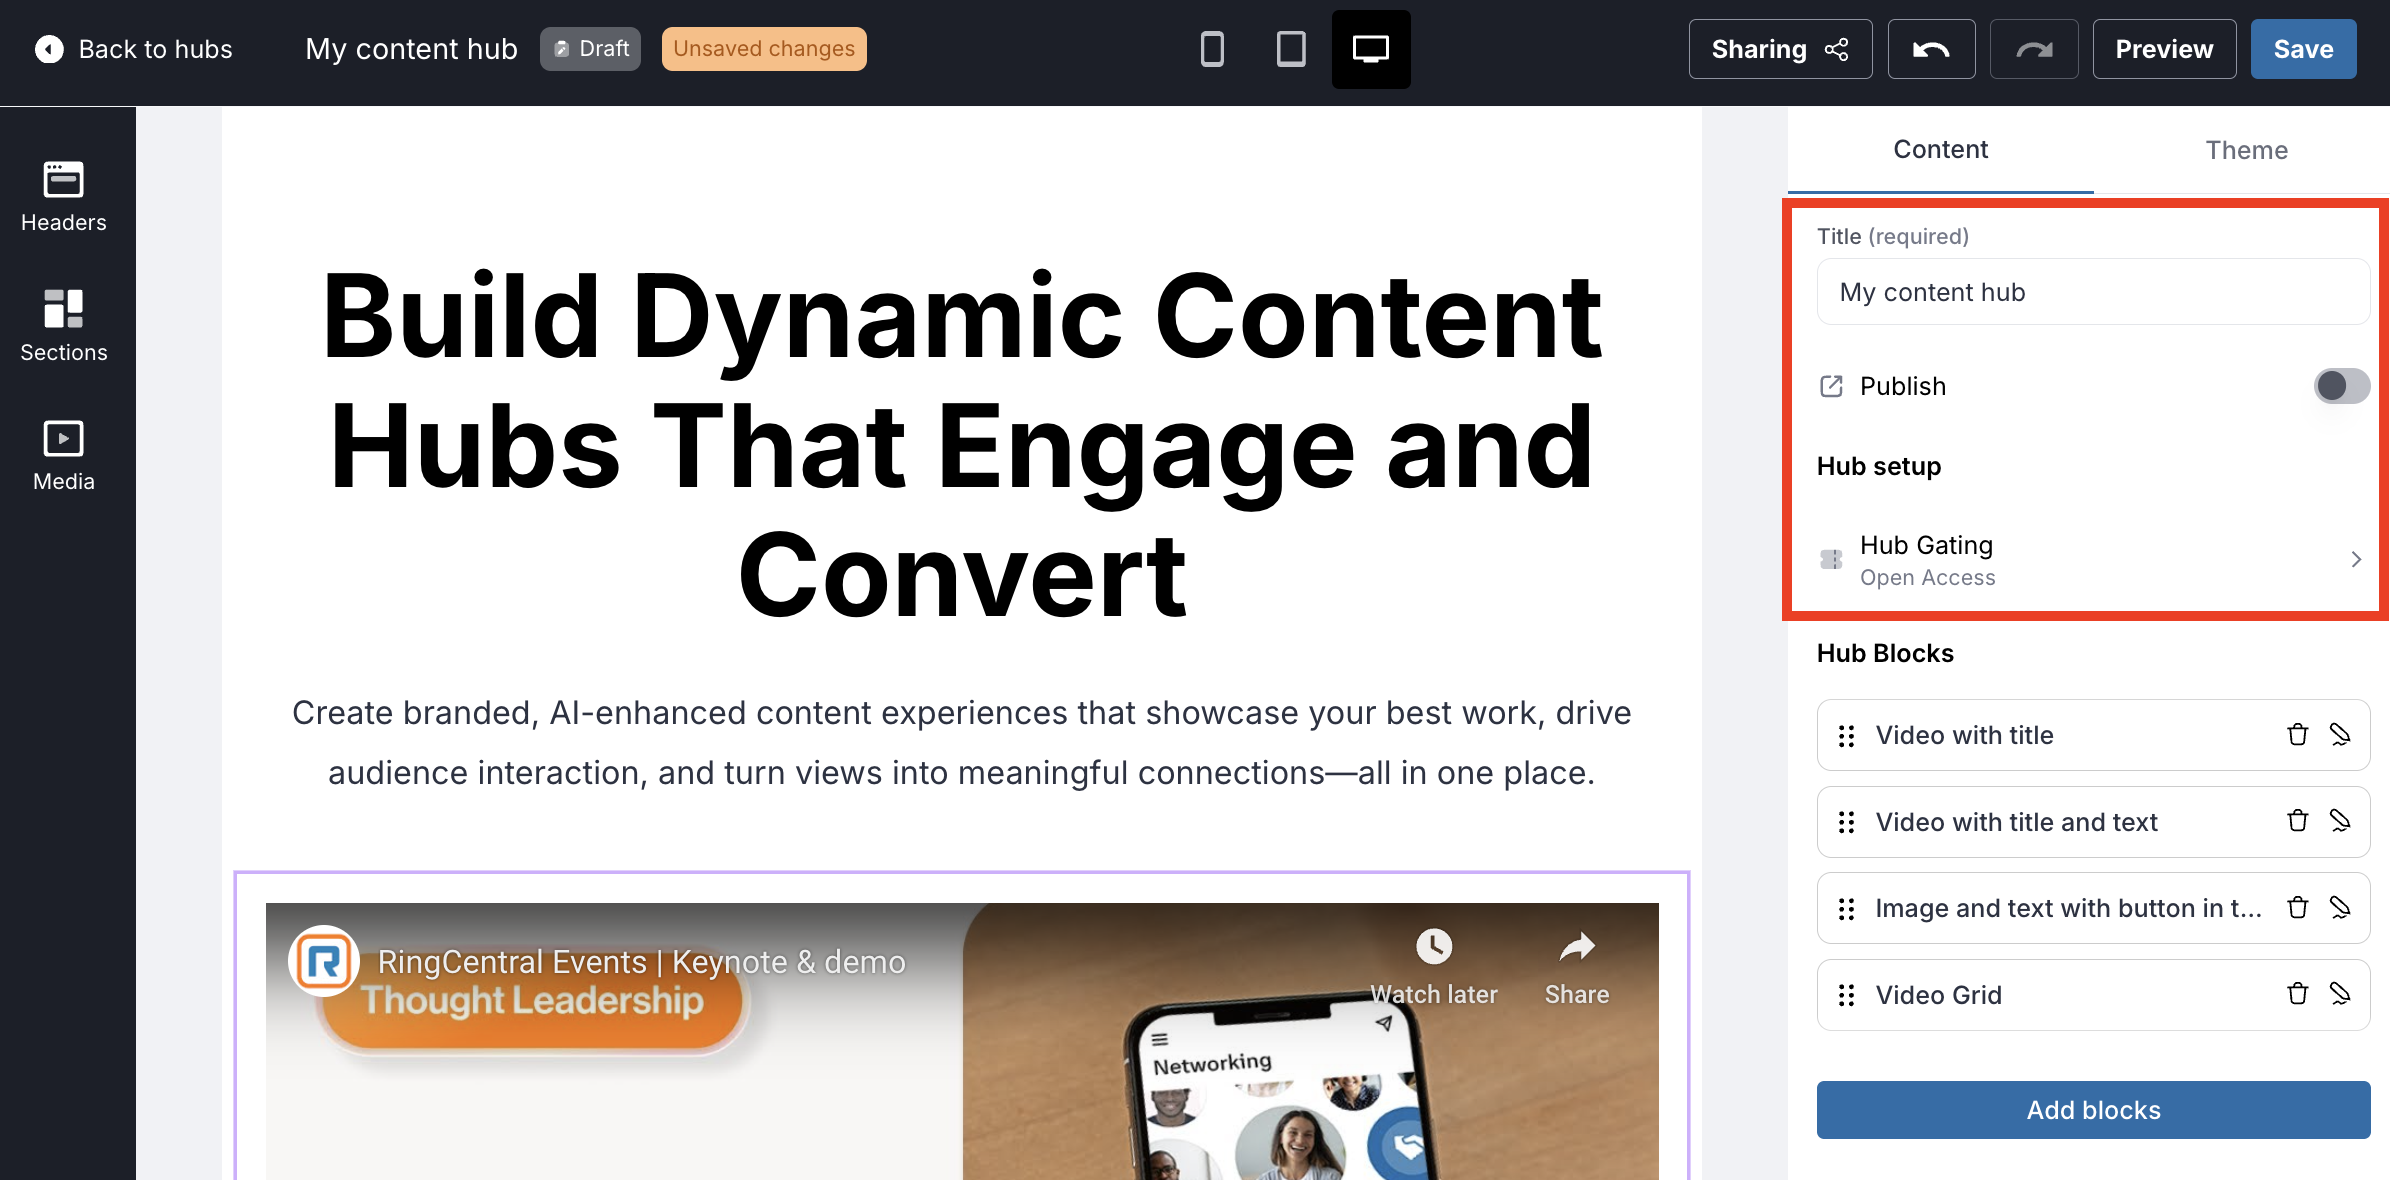This screenshot has width=2390, height=1180.
Task: Redo the last change
Action: click(x=2033, y=49)
